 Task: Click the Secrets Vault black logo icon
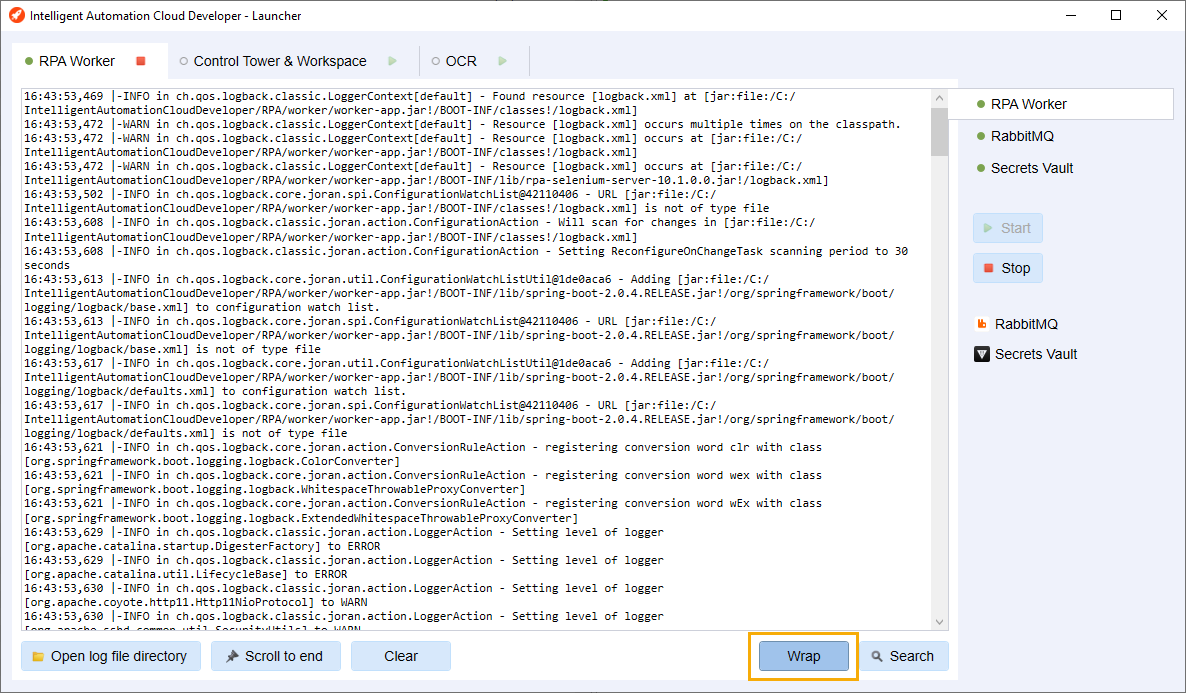tap(982, 354)
